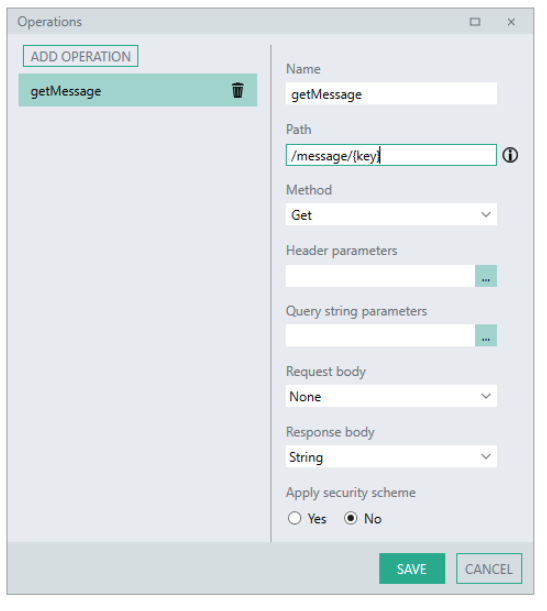Select No for Apply security scheme

351,518
